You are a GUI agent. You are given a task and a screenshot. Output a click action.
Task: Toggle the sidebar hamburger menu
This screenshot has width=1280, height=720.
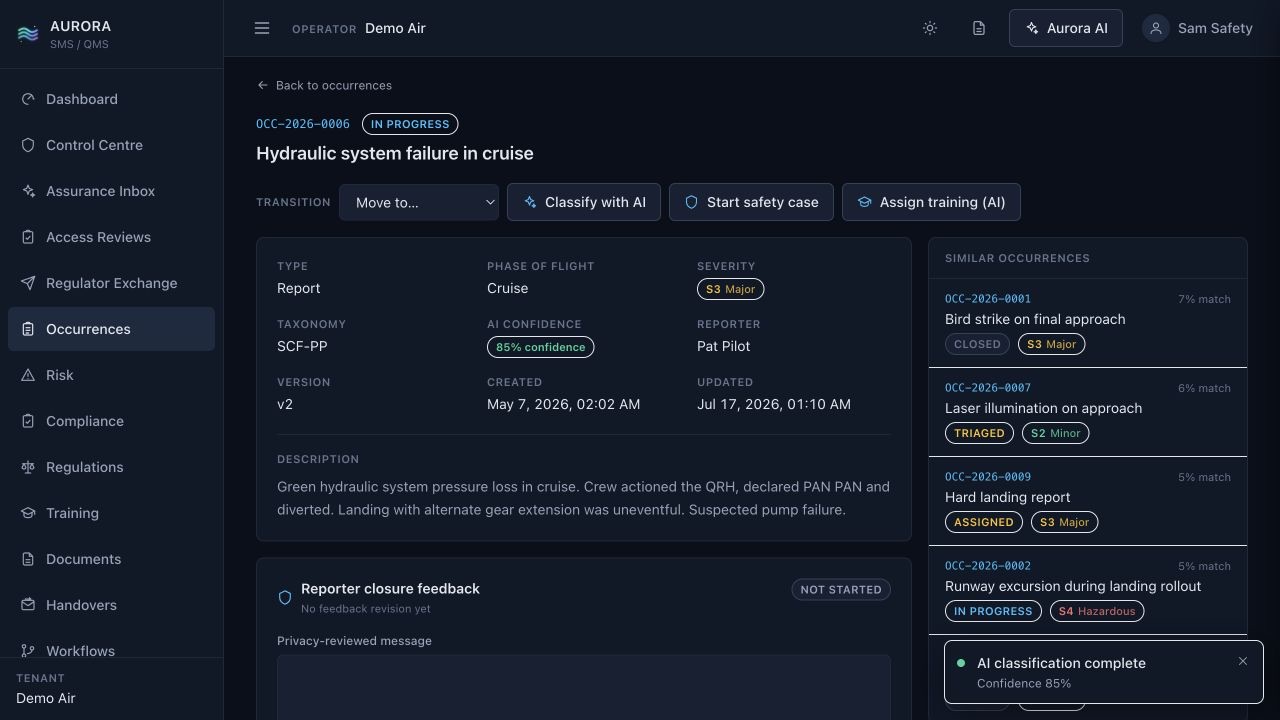click(x=262, y=28)
